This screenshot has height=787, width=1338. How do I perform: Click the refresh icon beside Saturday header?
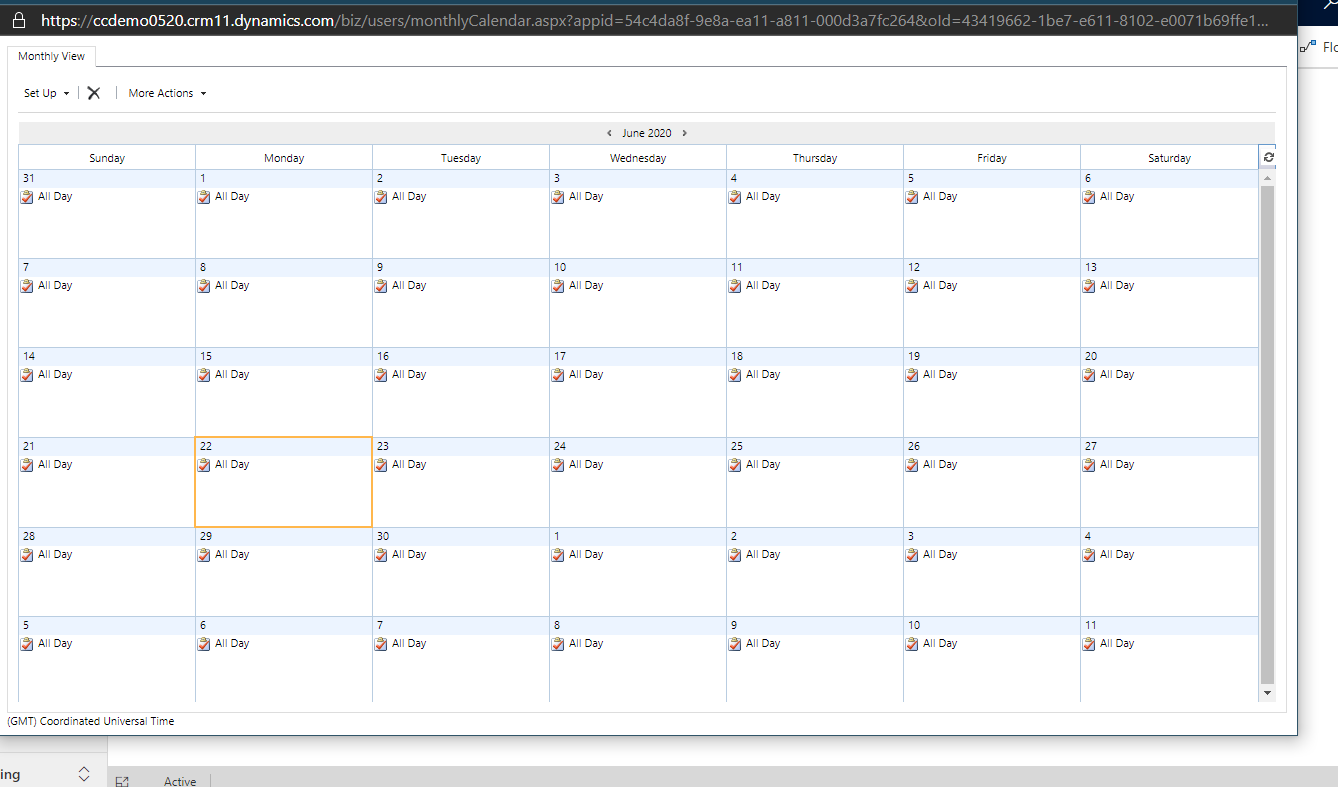click(1268, 158)
